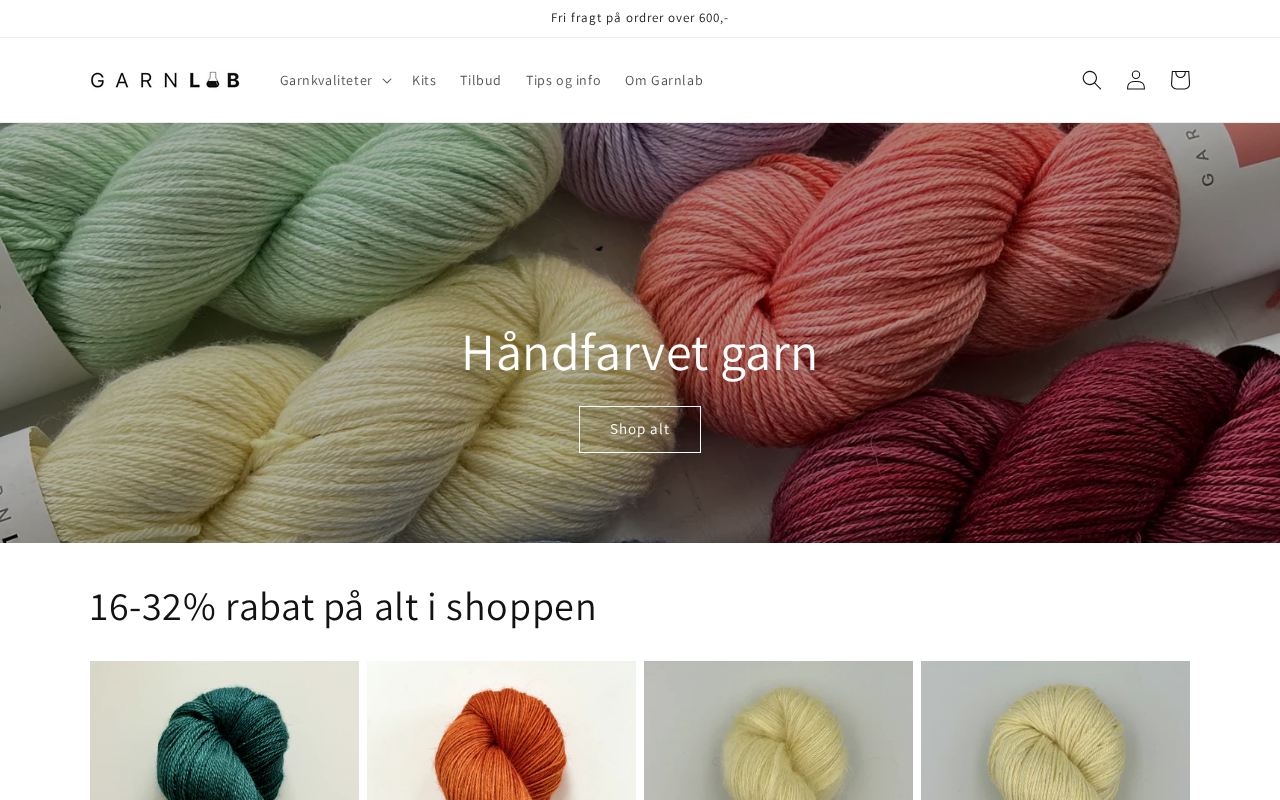Image resolution: width=1280 pixels, height=800 pixels.
Task: Open the rightmost cream yarn product
Action: [x=1055, y=731]
